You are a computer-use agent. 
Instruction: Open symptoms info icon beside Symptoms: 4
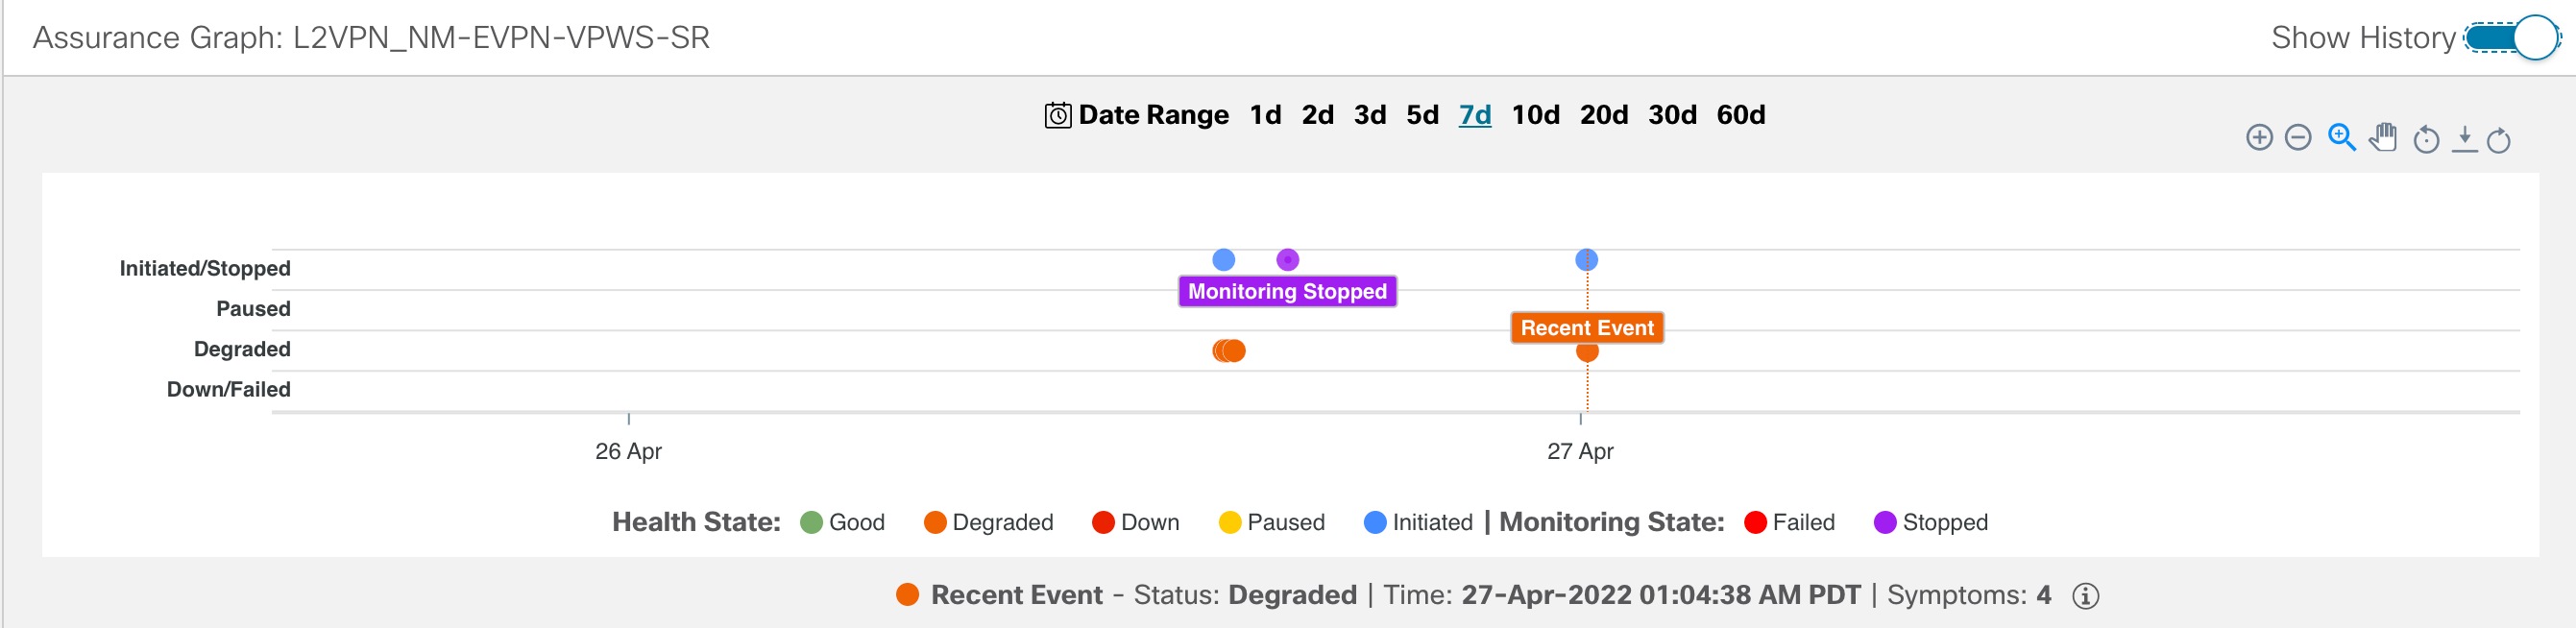(2085, 596)
